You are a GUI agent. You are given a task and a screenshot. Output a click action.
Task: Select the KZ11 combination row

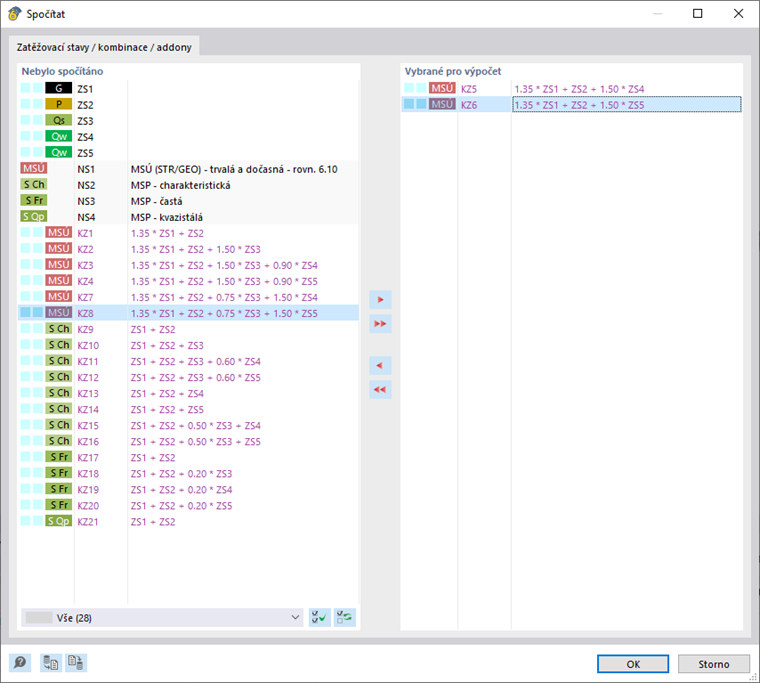189,361
